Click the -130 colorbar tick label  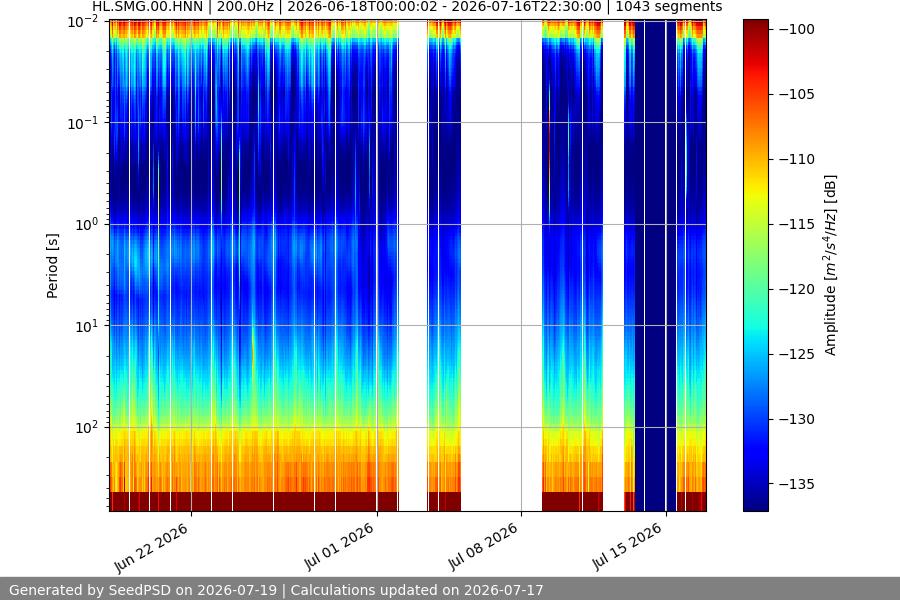click(x=797, y=419)
